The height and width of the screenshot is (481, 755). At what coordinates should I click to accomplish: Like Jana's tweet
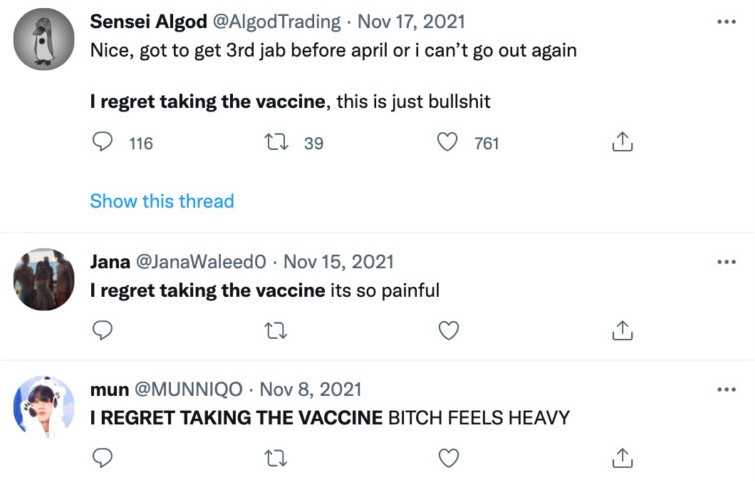449,330
